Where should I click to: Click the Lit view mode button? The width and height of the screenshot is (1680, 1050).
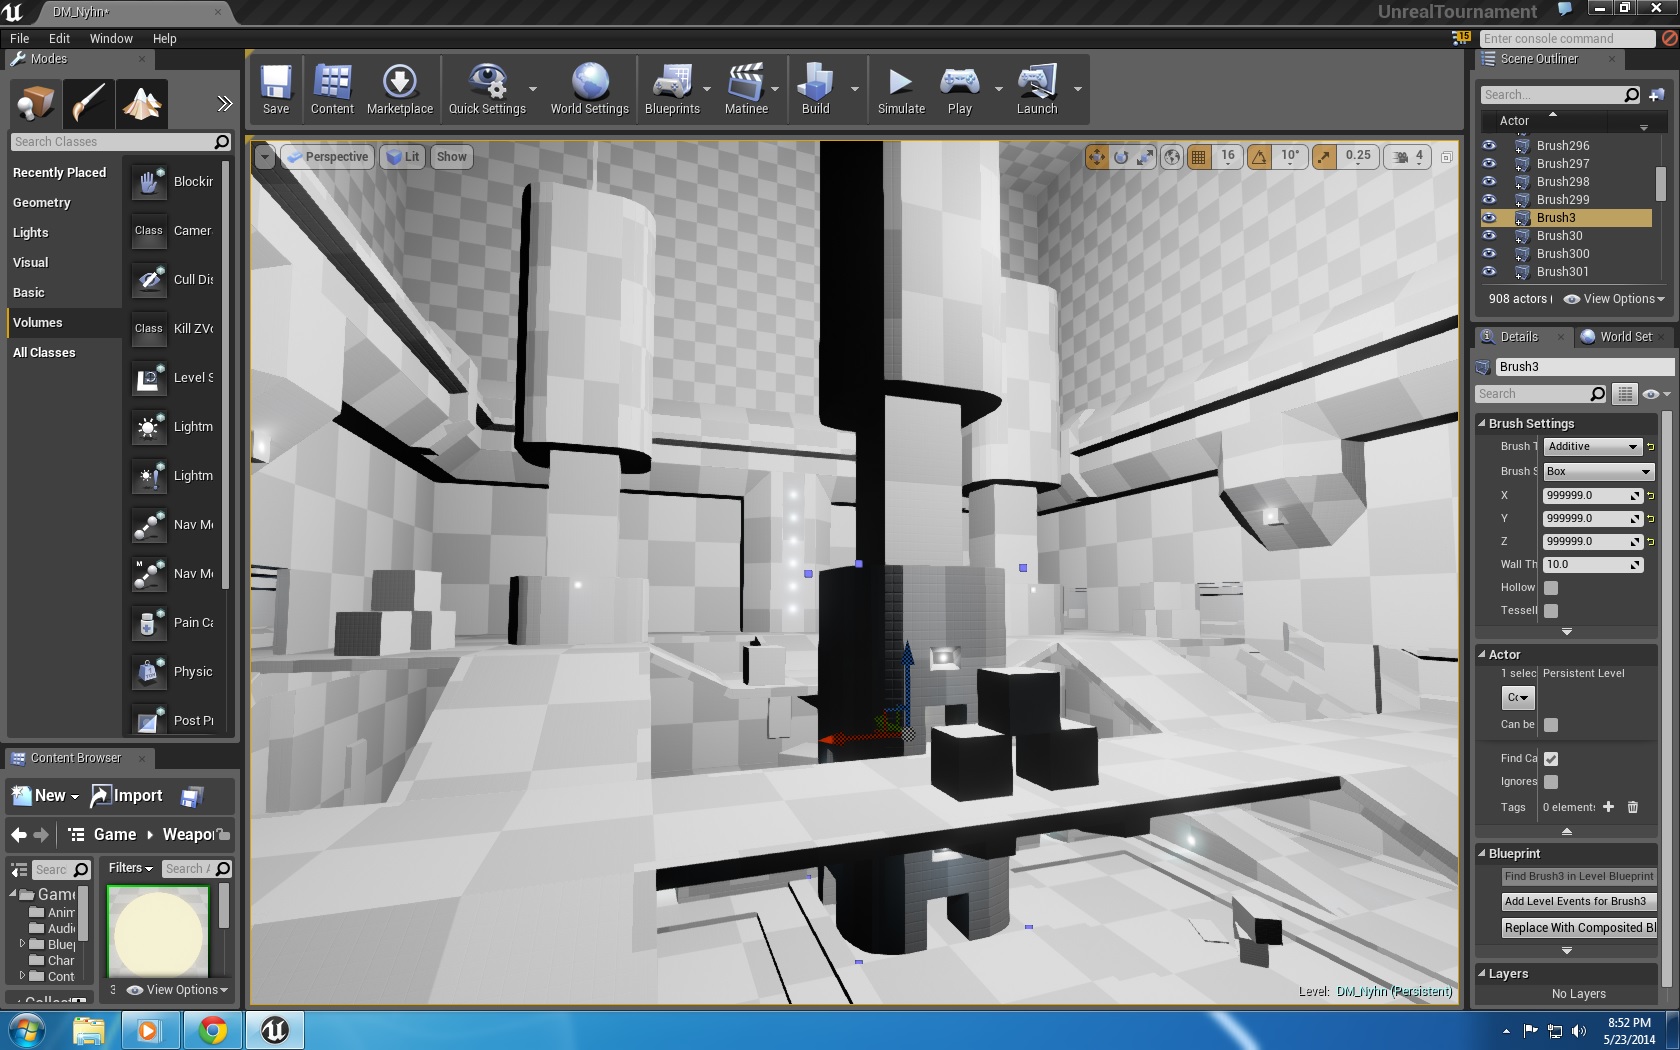pos(403,157)
